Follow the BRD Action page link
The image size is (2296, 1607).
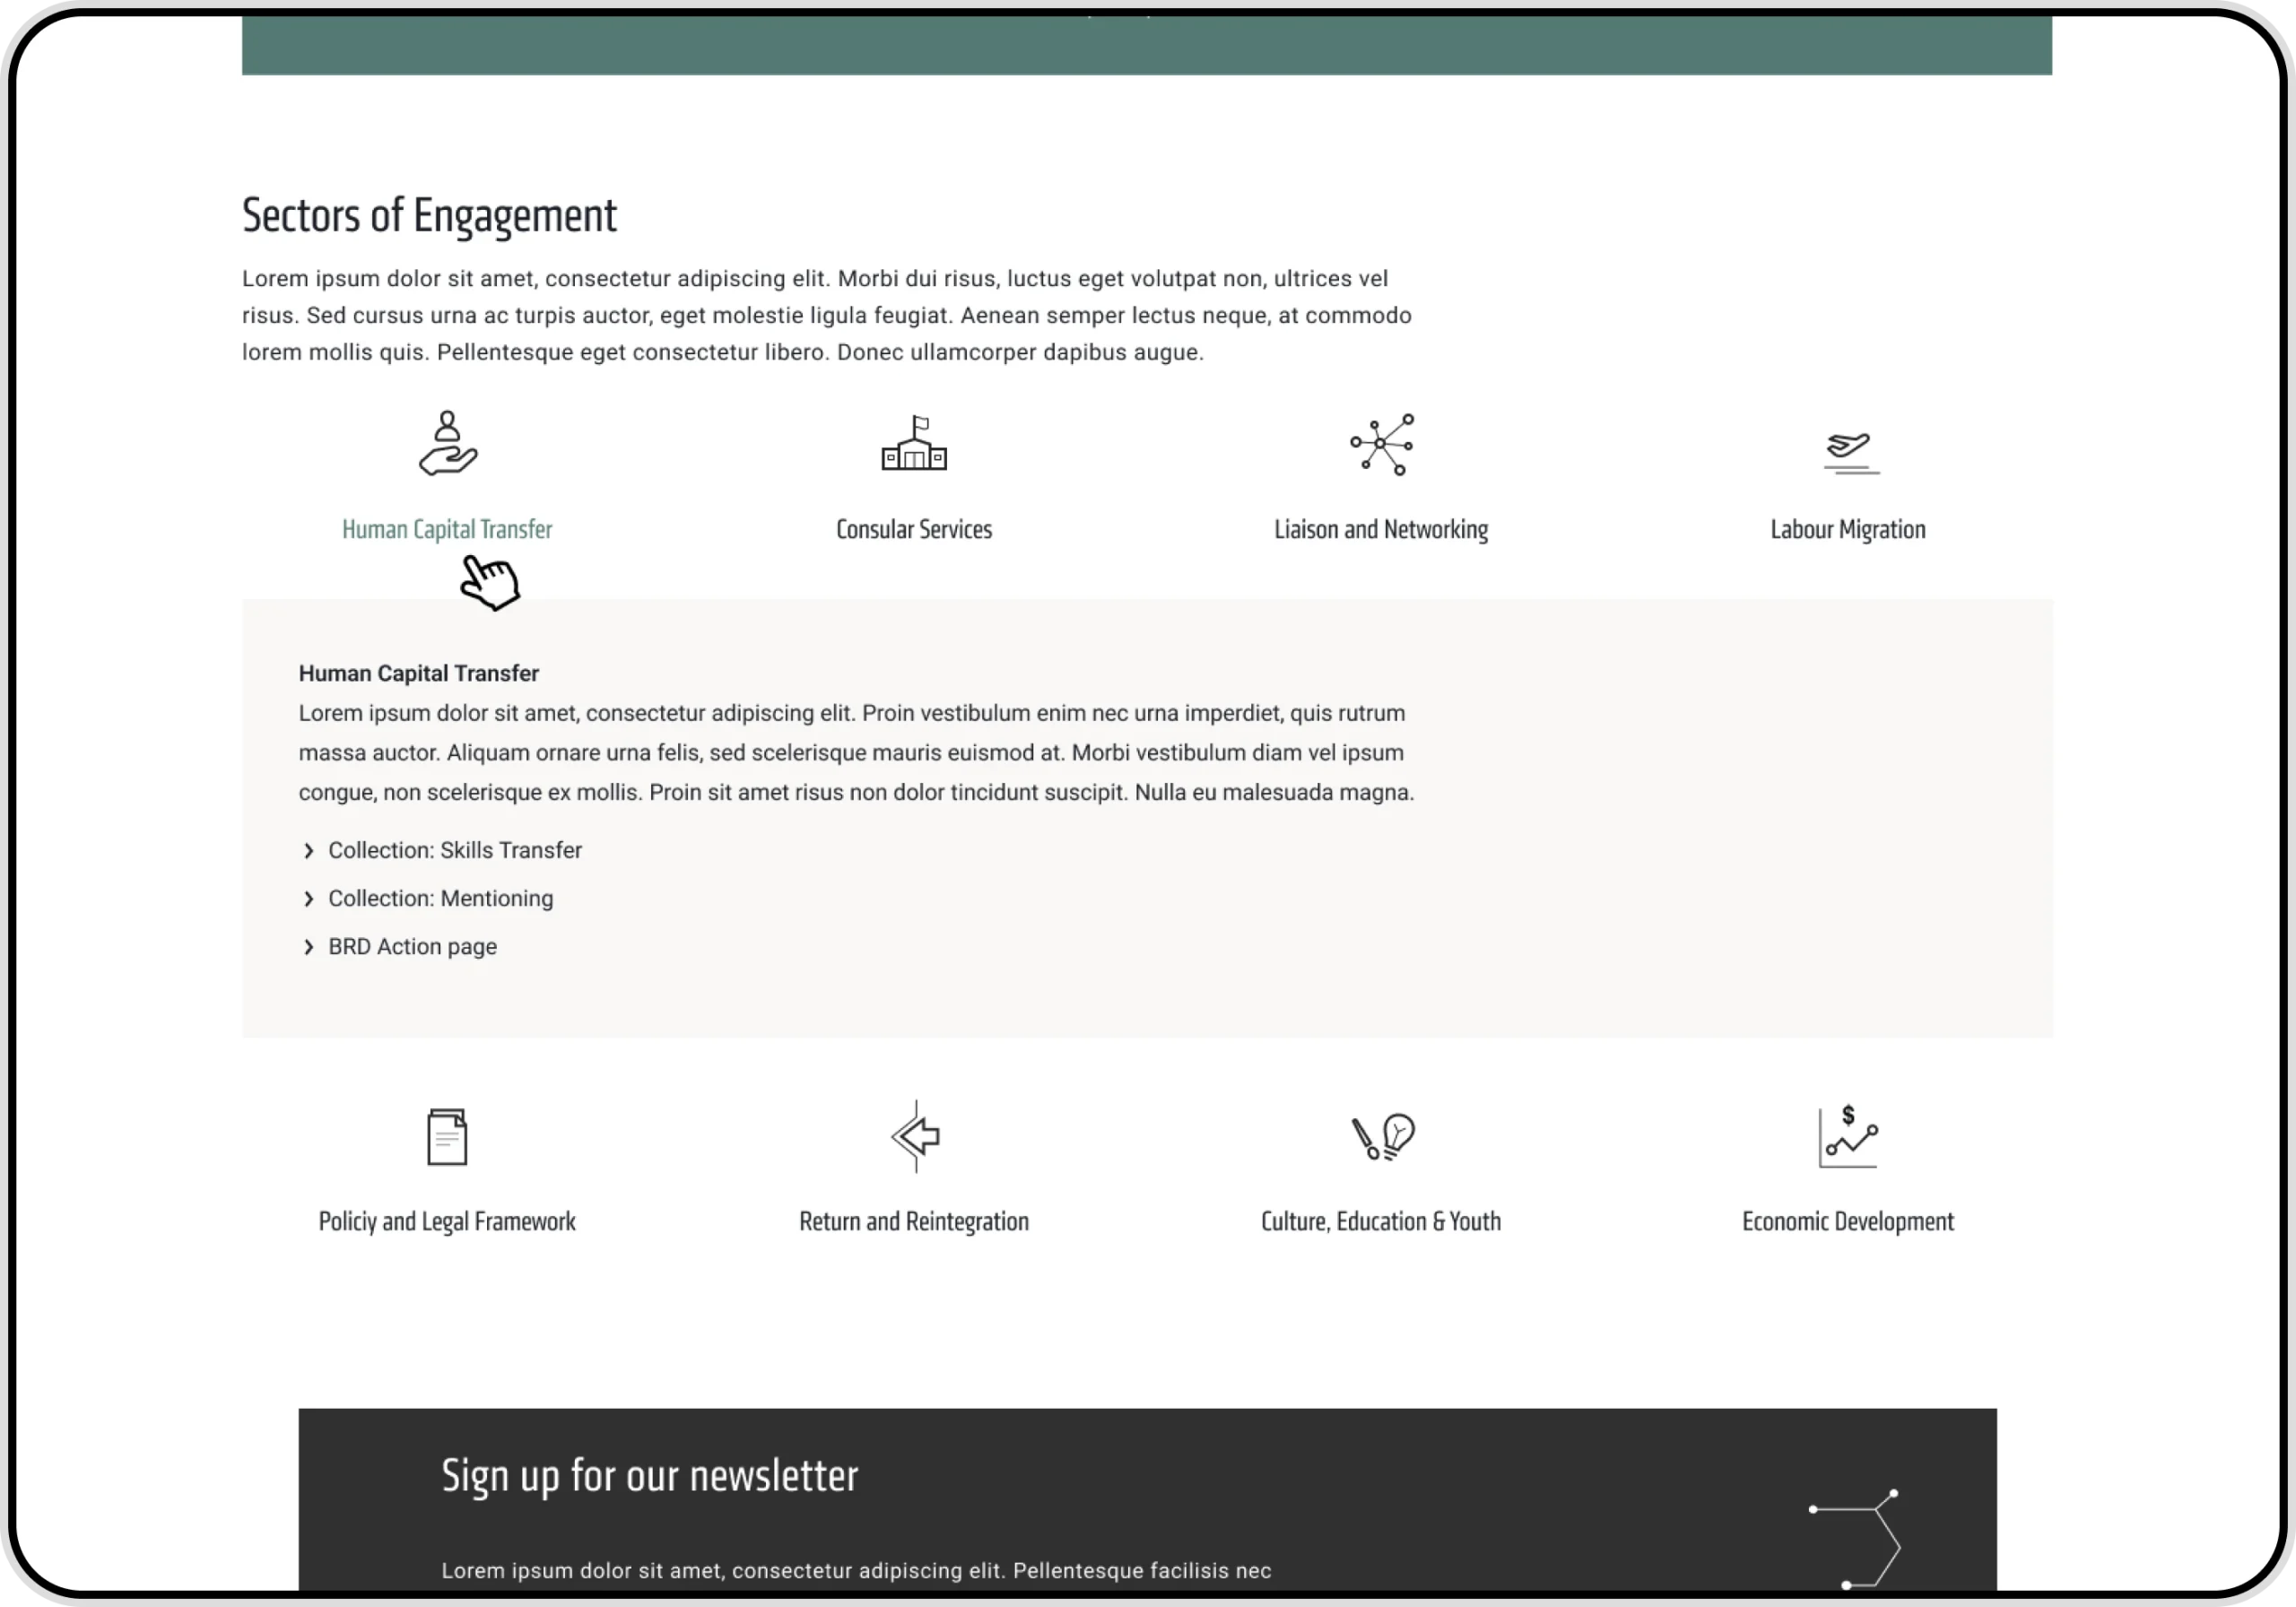(412, 946)
